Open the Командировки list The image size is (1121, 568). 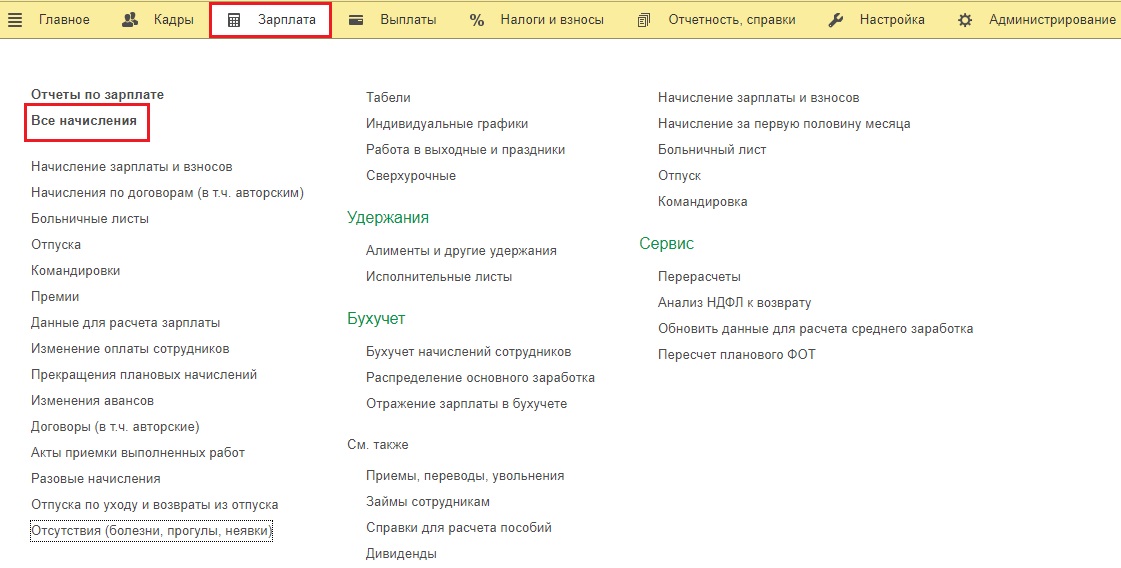click(76, 270)
